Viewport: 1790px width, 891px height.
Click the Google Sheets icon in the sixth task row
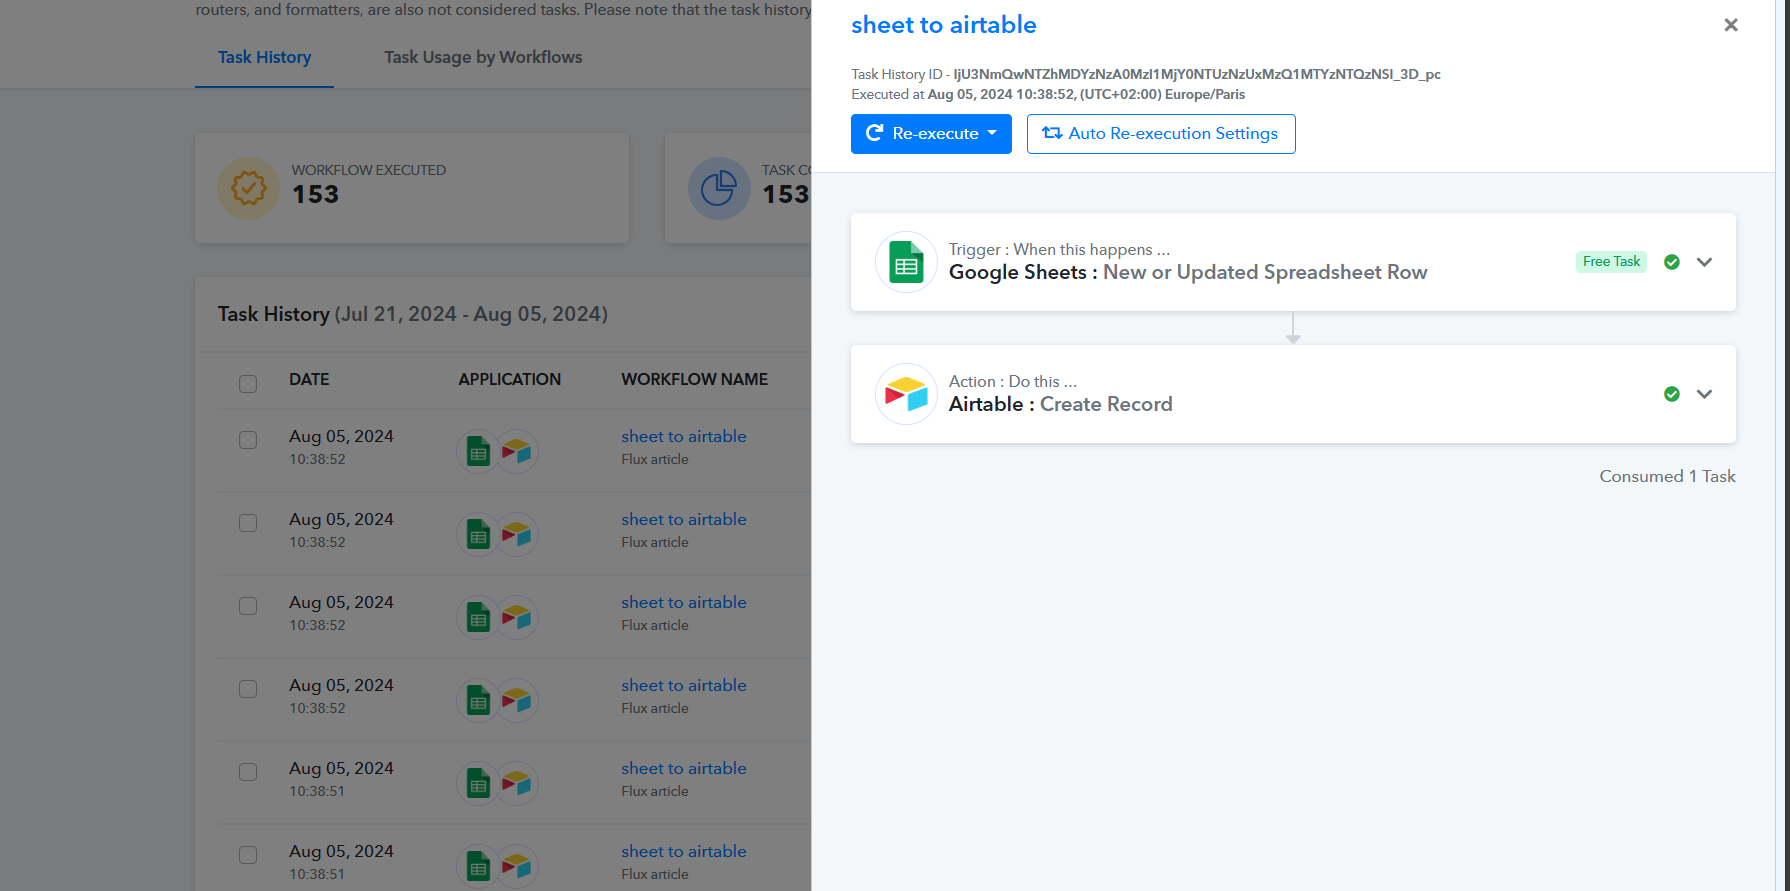click(479, 867)
